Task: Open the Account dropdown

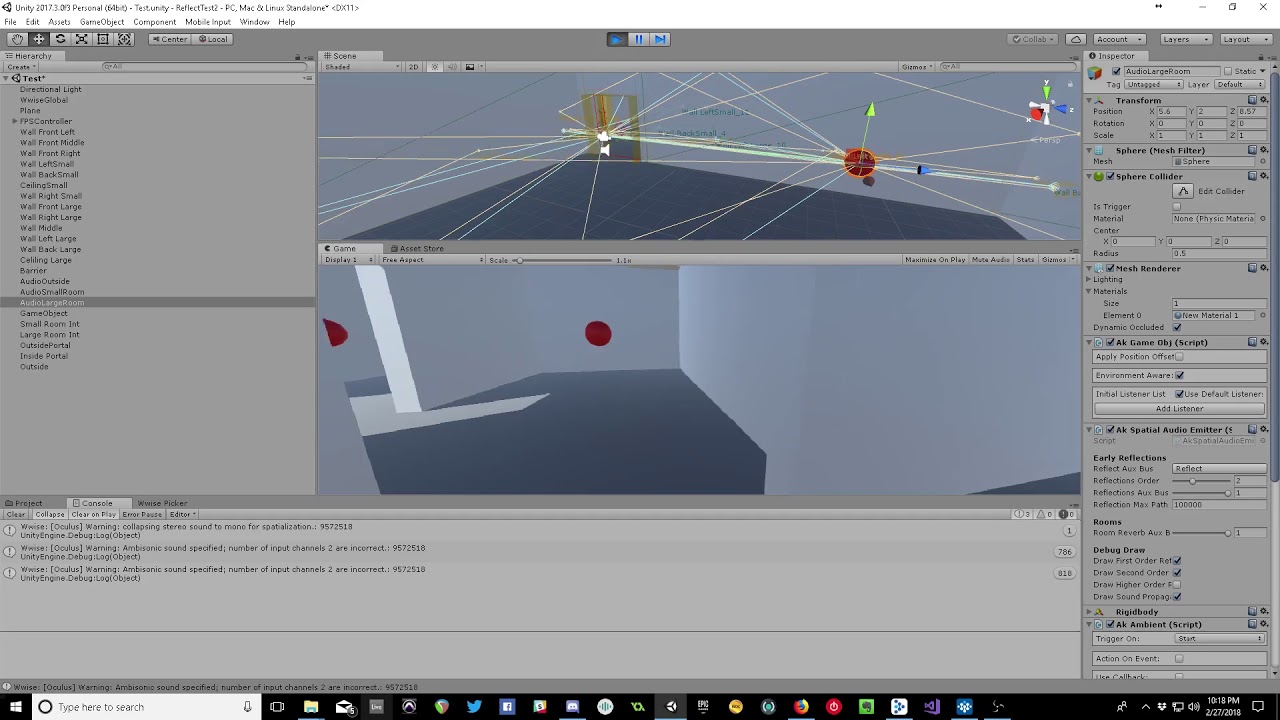Action: 1119,39
